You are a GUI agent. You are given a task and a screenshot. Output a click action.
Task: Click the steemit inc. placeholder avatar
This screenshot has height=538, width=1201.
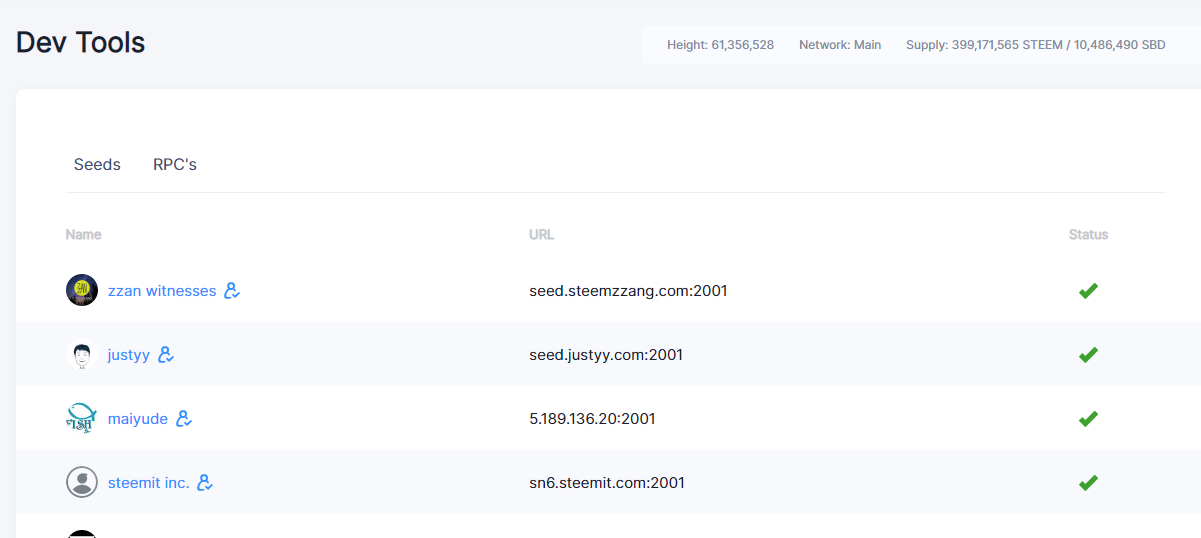[82, 482]
